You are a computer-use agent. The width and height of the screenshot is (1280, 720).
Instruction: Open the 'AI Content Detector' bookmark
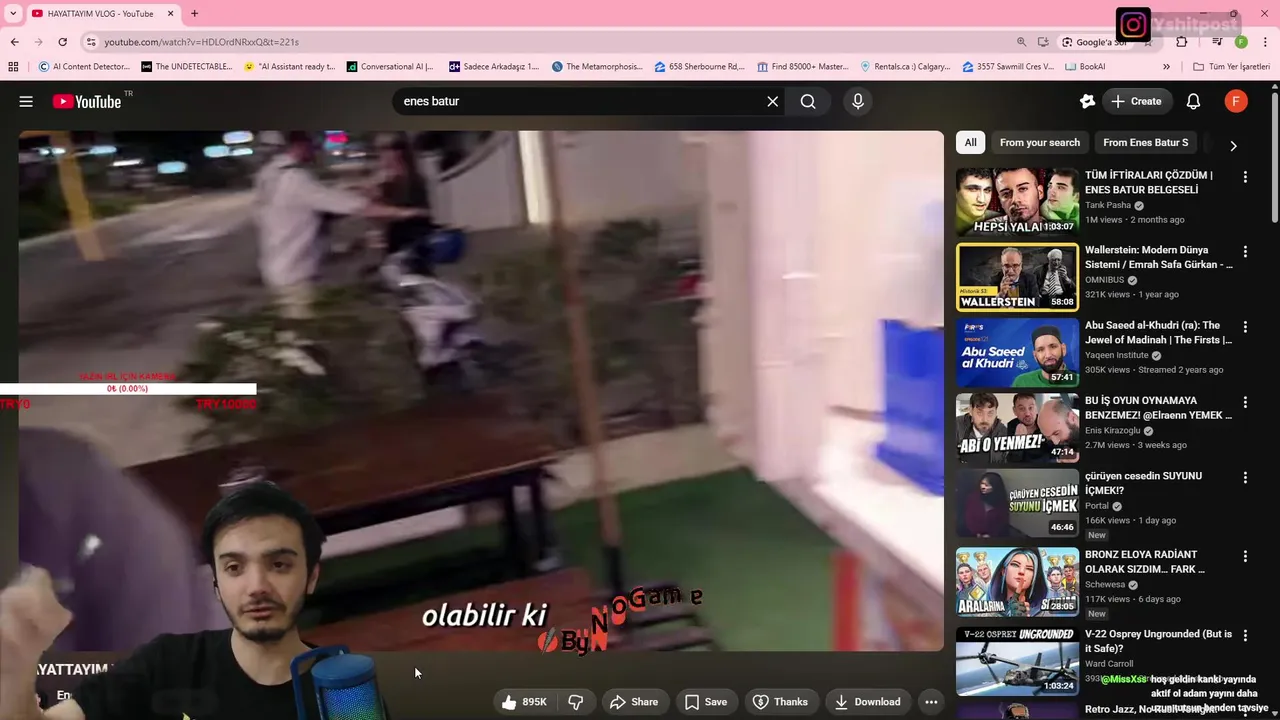(x=84, y=67)
